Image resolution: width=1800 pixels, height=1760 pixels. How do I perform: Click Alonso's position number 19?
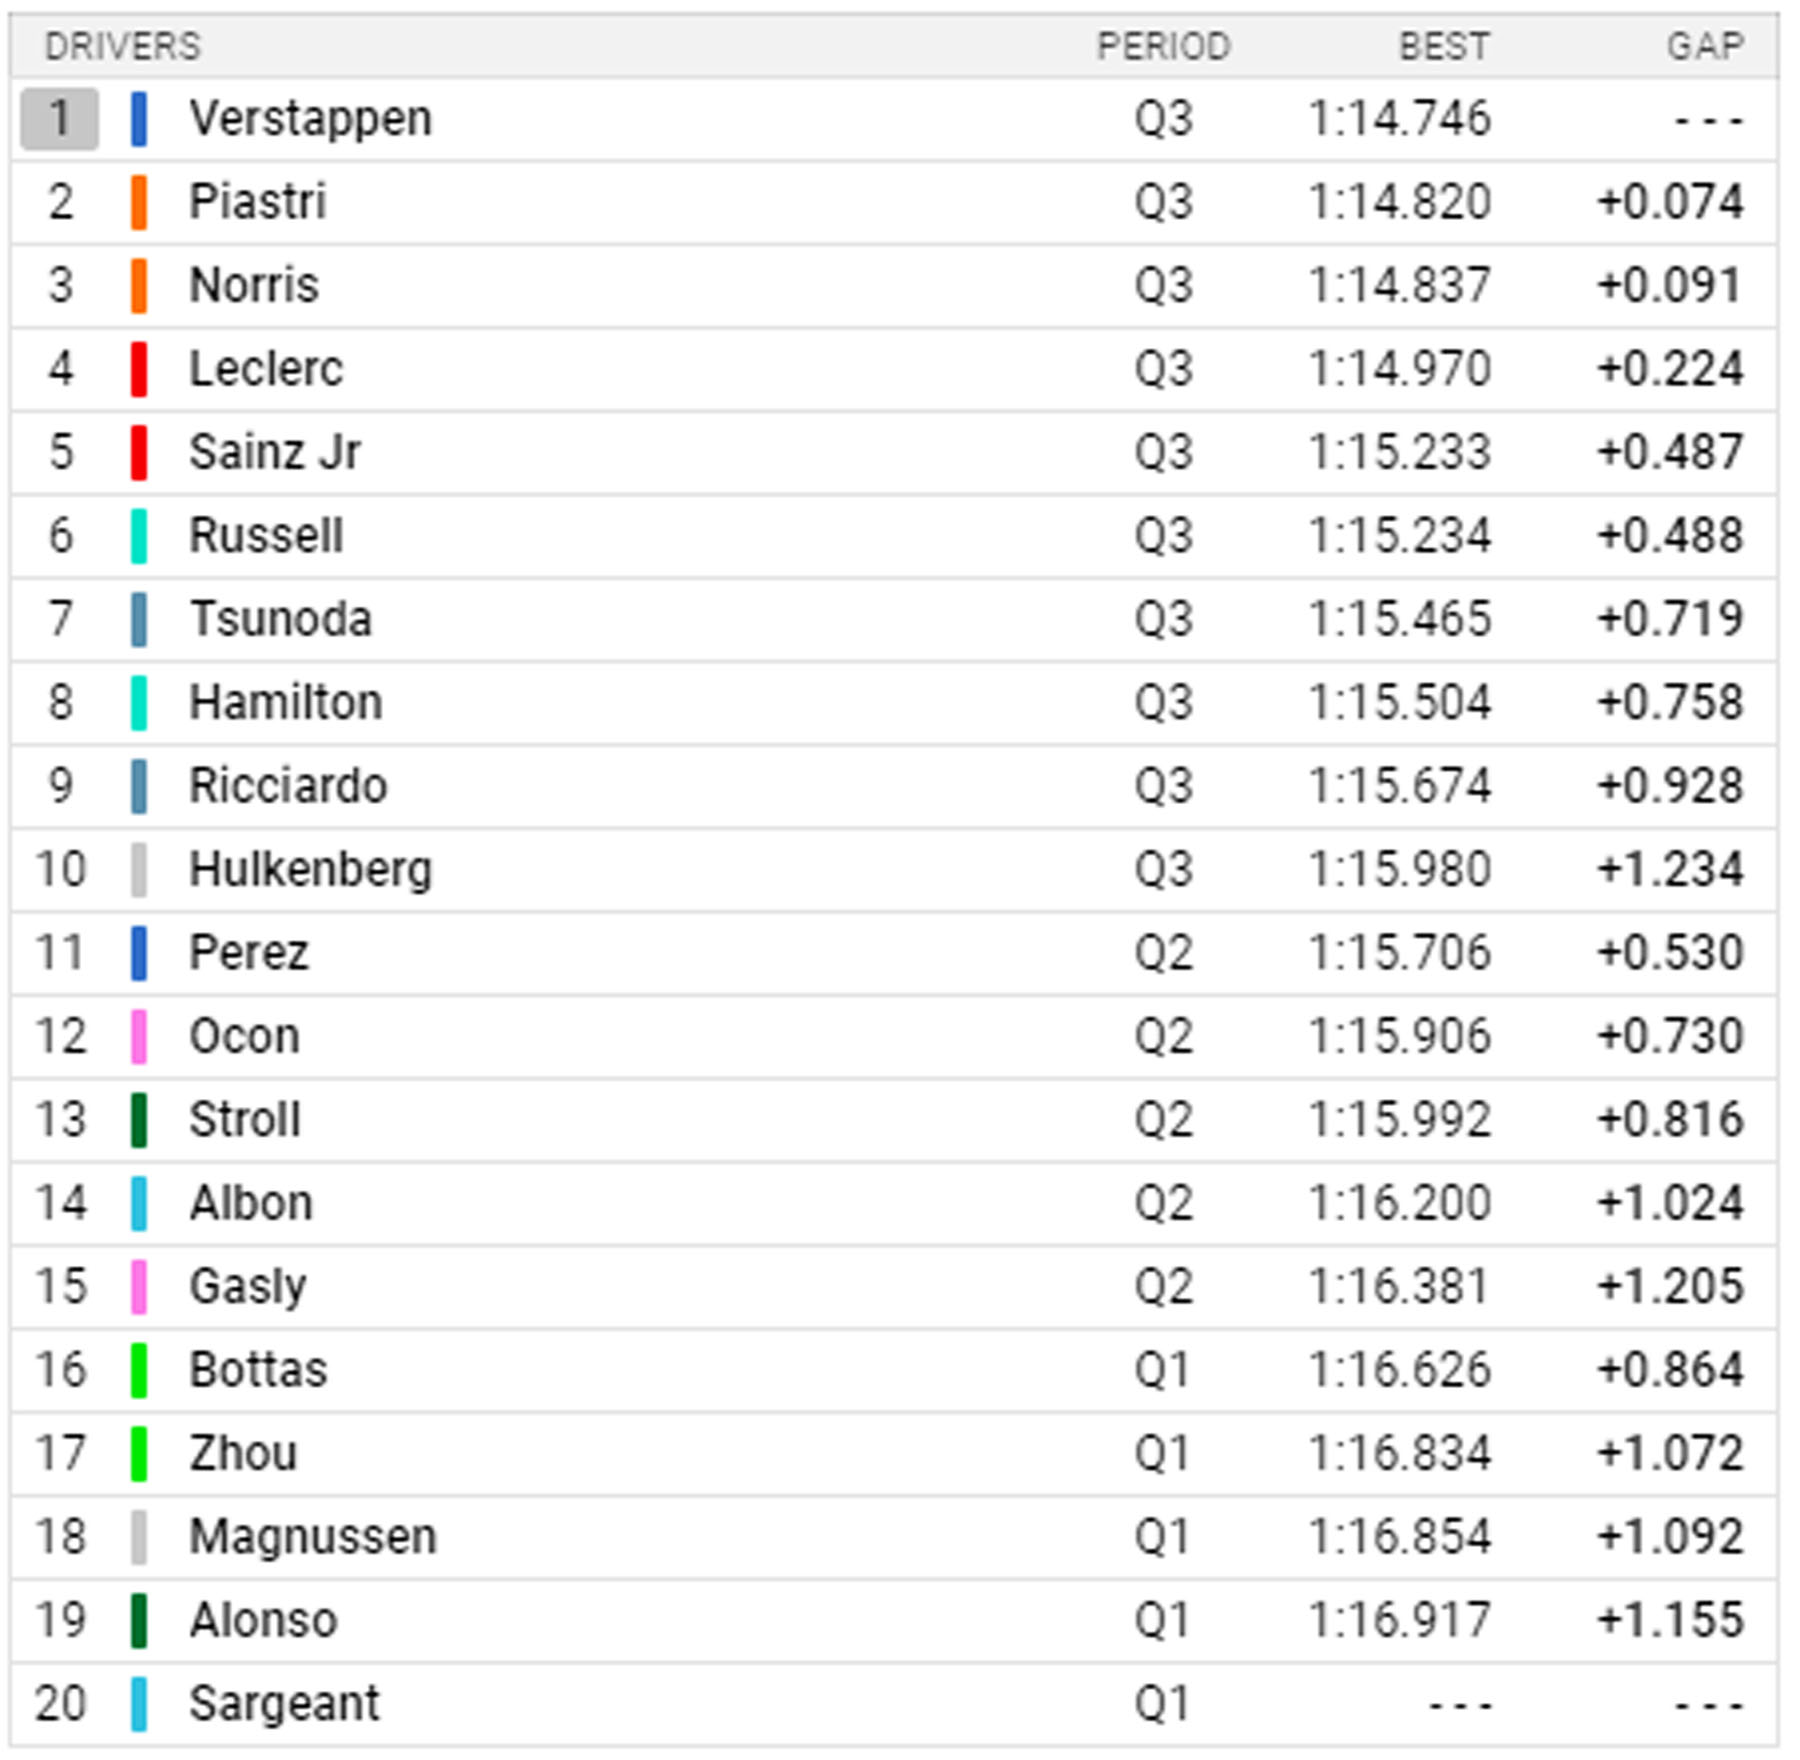(60, 1620)
